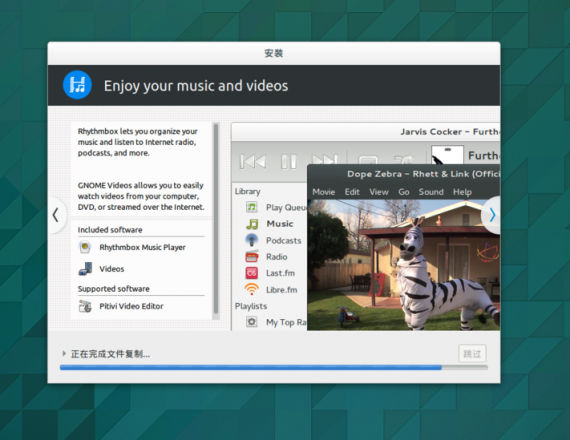Select Last.fm in Rhythmbox sidebar
The image size is (570, 440).
click(x=280, y=273)
